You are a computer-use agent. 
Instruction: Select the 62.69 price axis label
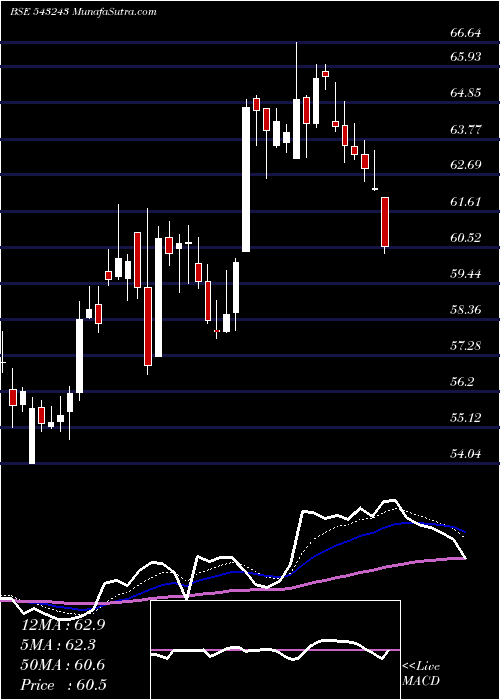click(466, 165)
